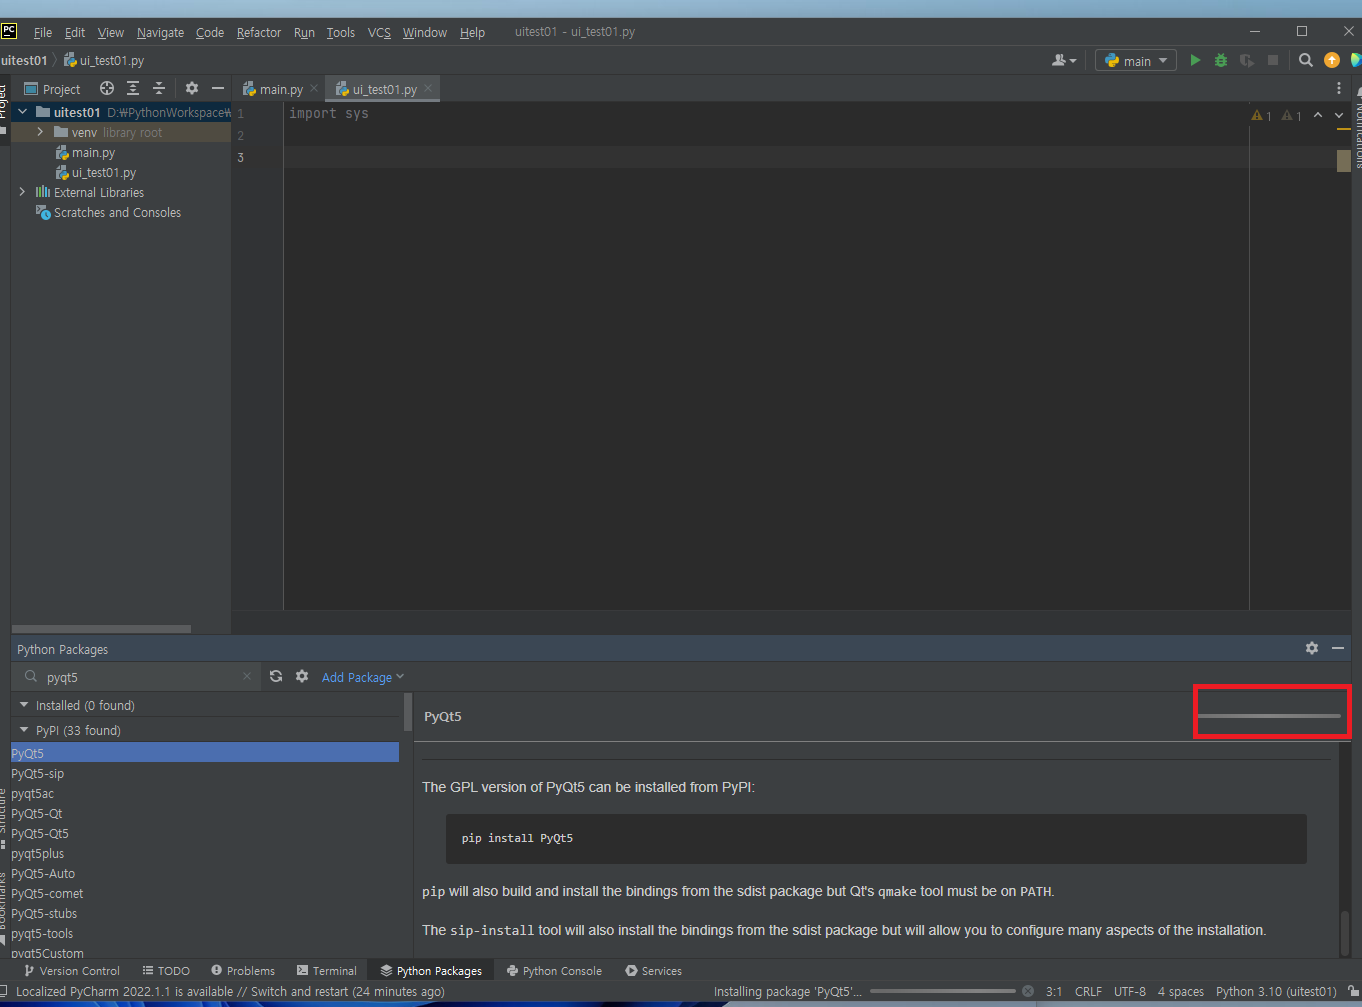
Task: Click the 3:1 caret position widget
Action: click(1054, 991)
